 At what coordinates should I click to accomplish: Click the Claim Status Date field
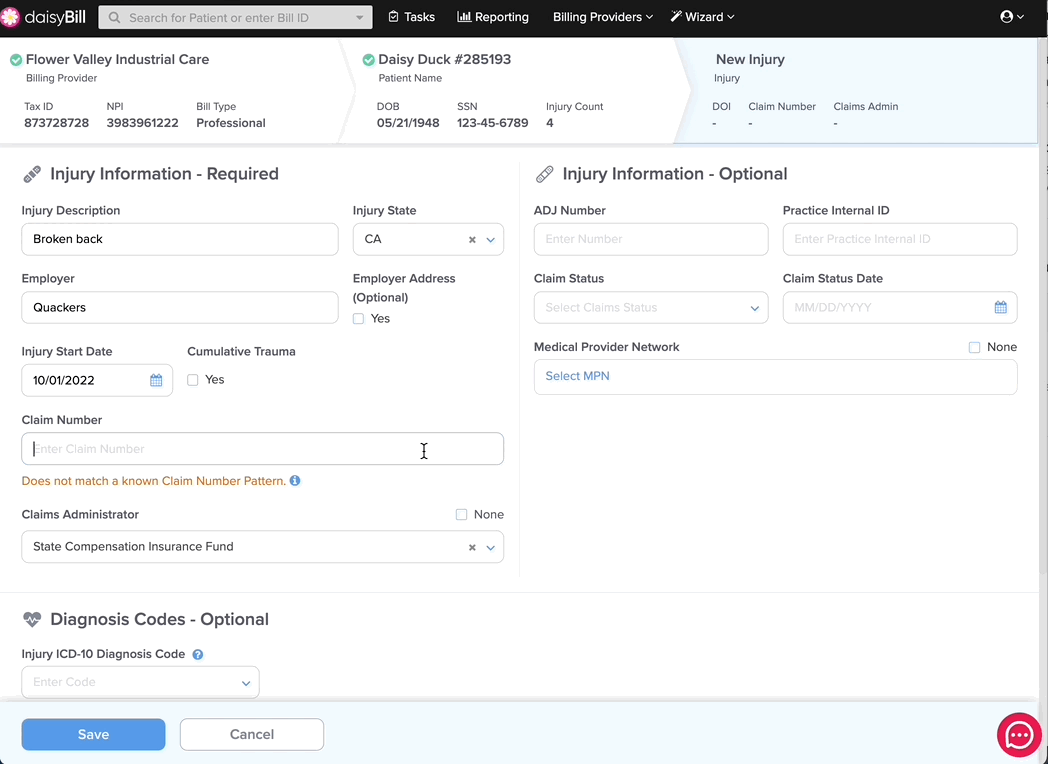coord(900,307)
